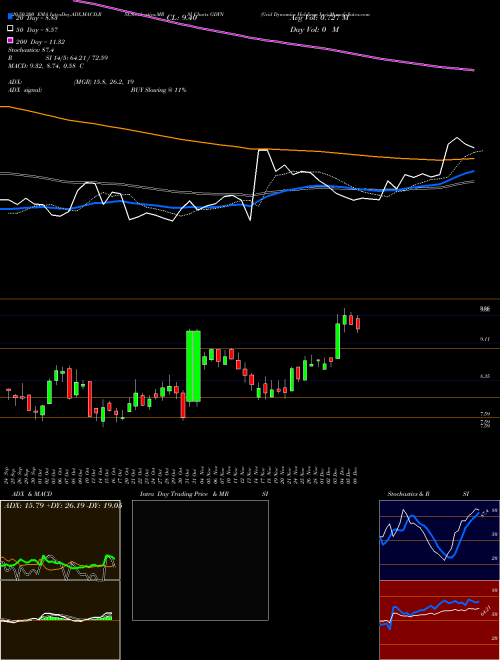The width and height of the screenshot is (500, 660).
Task: Click the 'Intra Day Trading Price & MR' title
Action: click(184, 494)
